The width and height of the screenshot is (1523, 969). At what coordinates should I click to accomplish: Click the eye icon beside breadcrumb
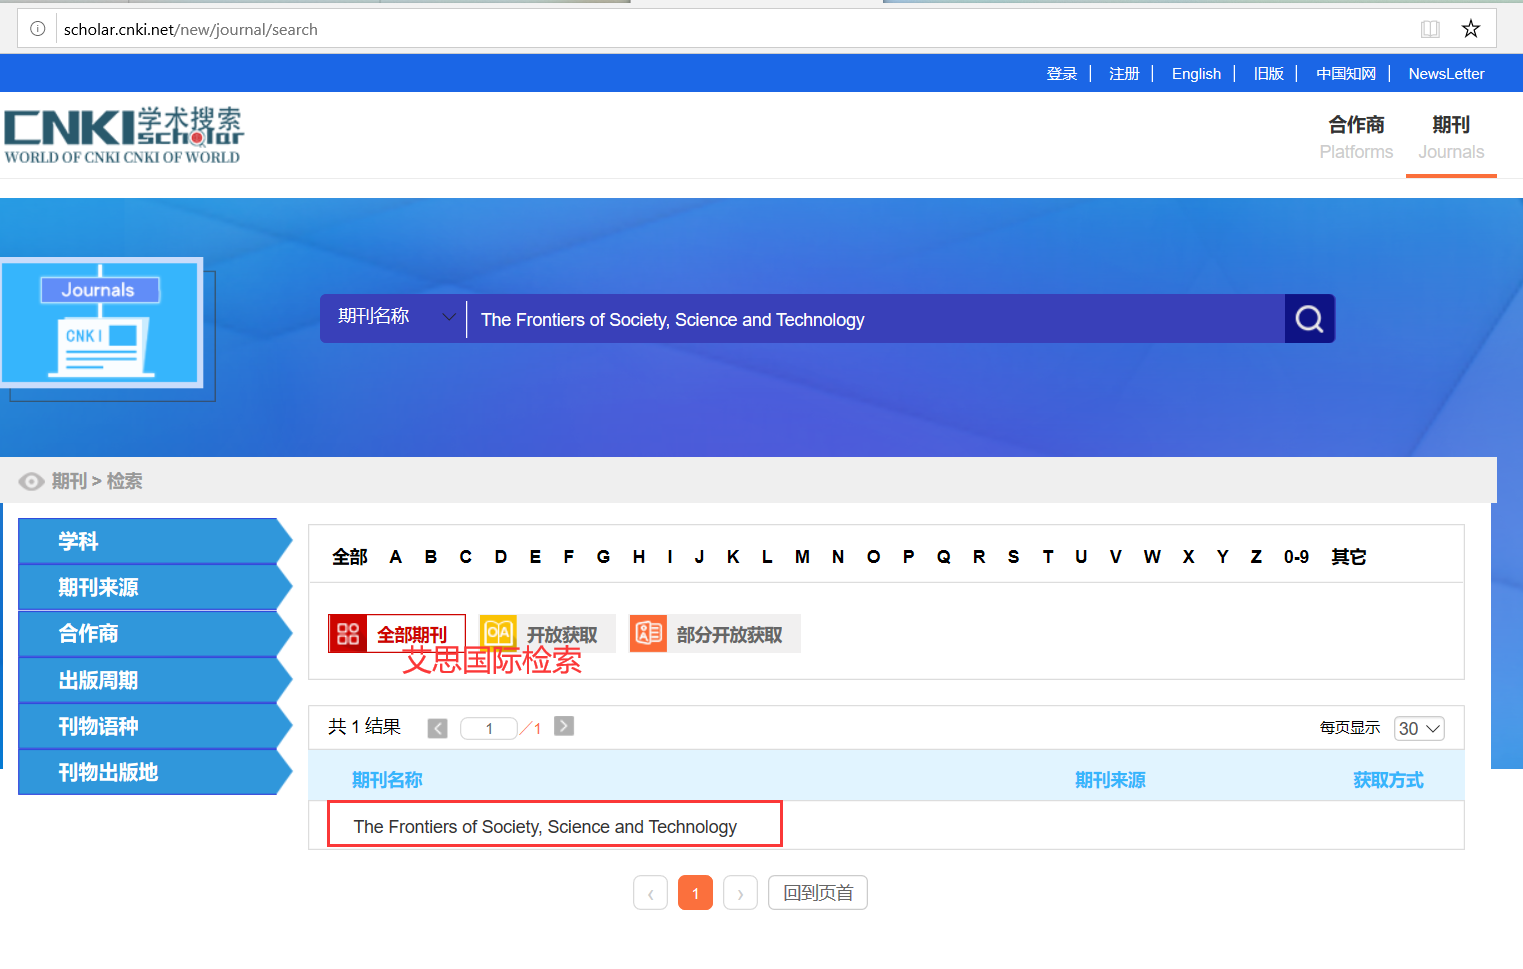pyautogui.click(x=31, y=482)
